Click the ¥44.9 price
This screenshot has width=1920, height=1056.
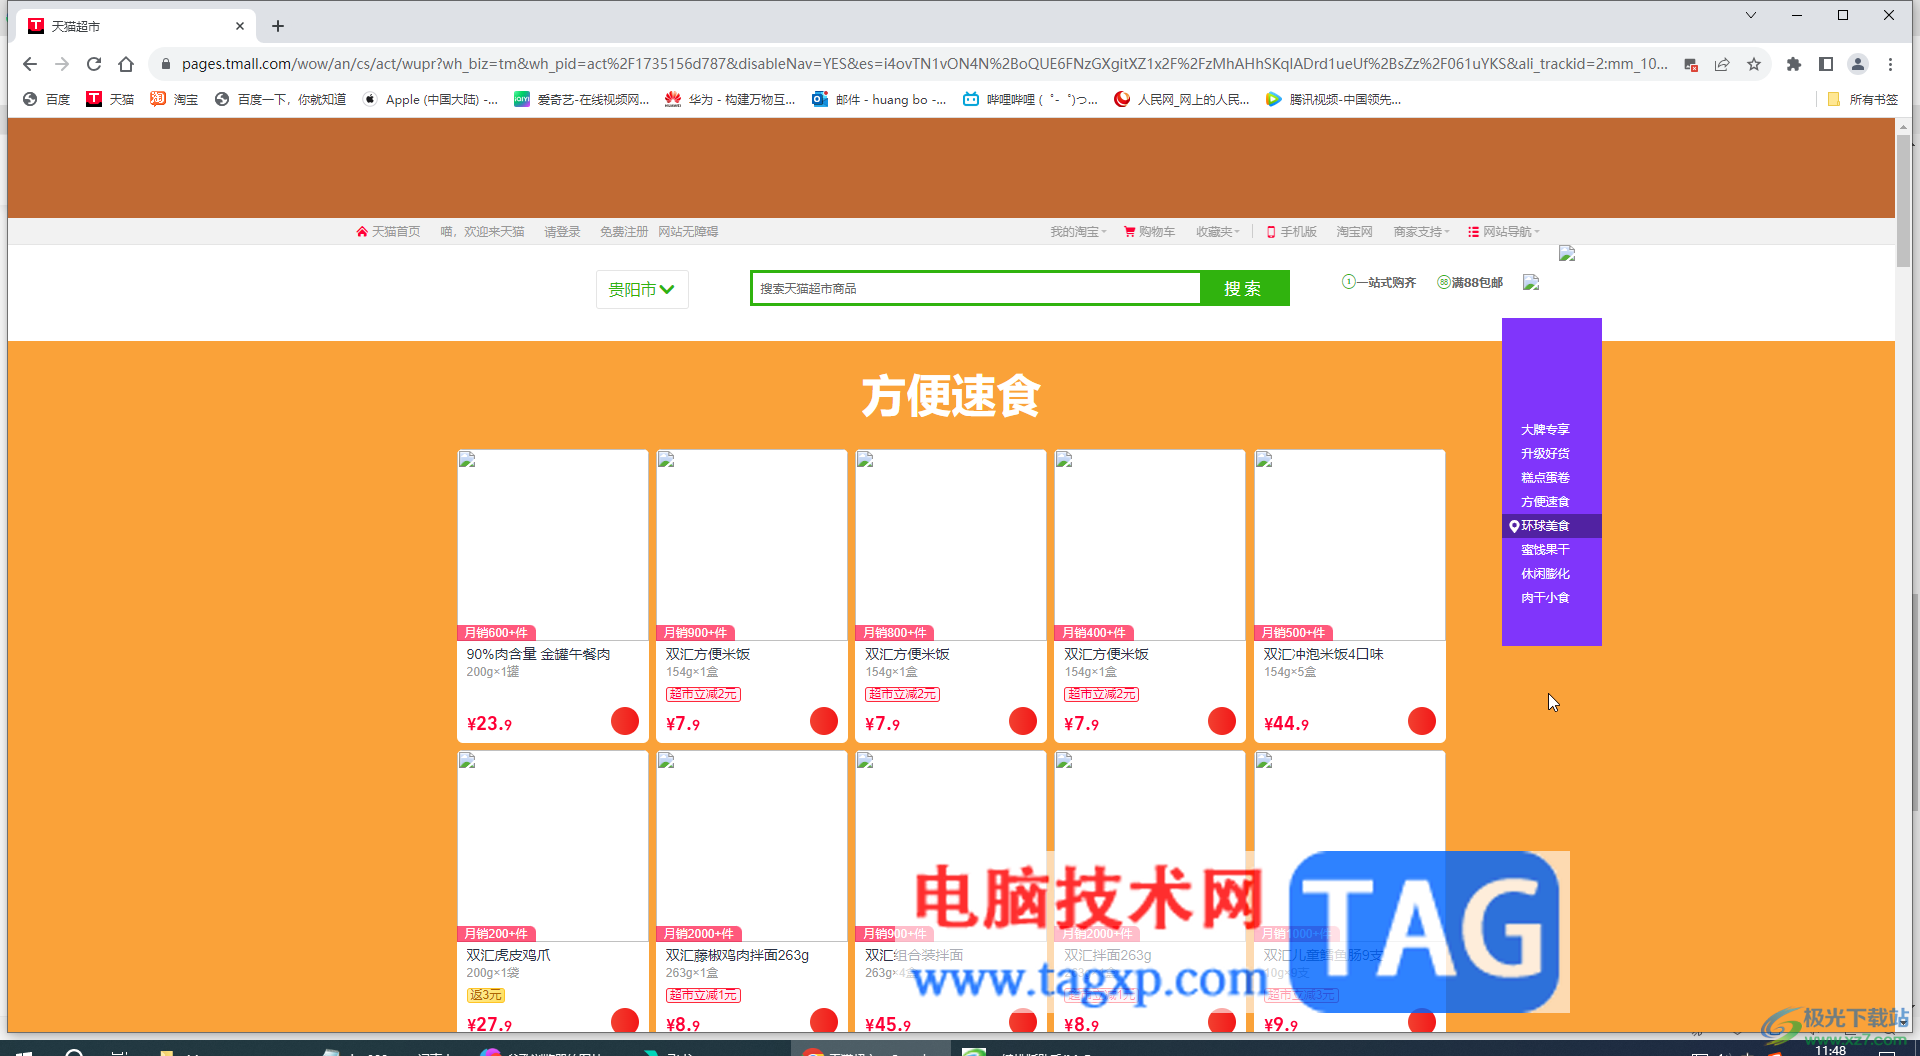[x=1286, y=723]
